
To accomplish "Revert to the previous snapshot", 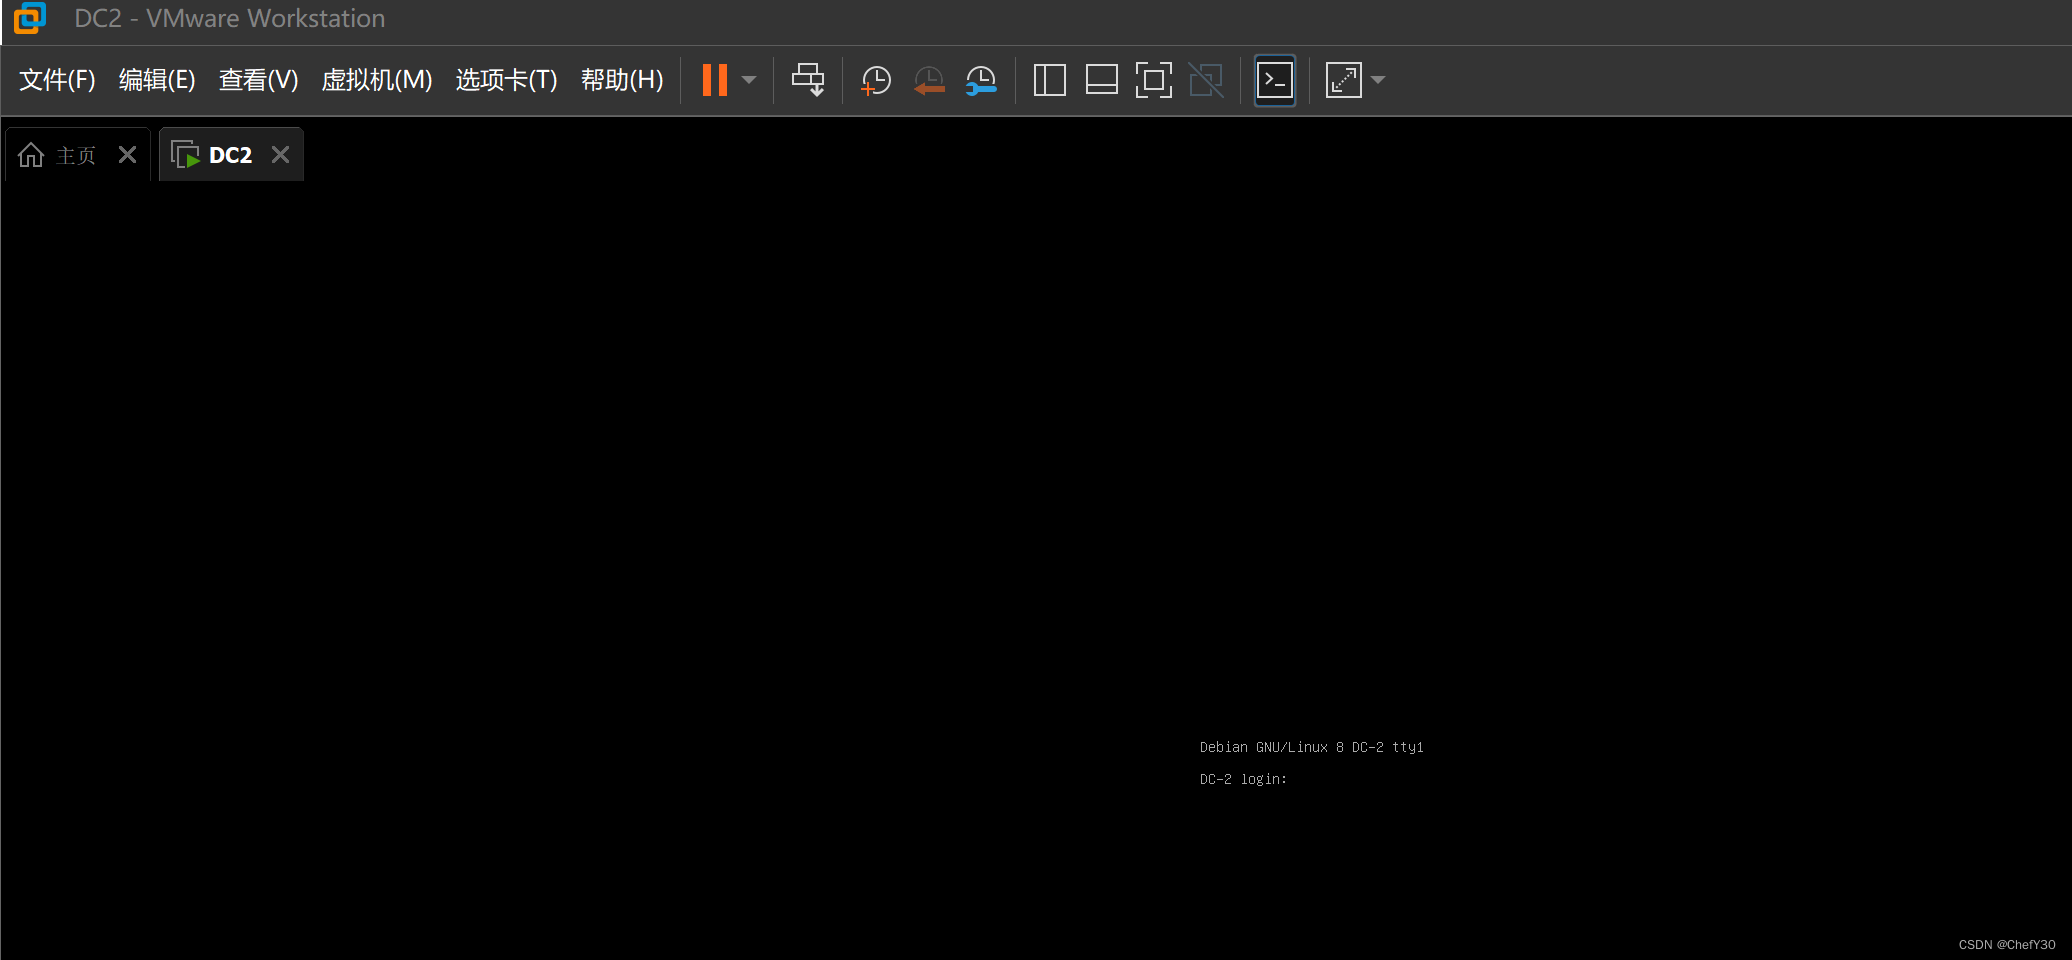I will pos(929,80).
